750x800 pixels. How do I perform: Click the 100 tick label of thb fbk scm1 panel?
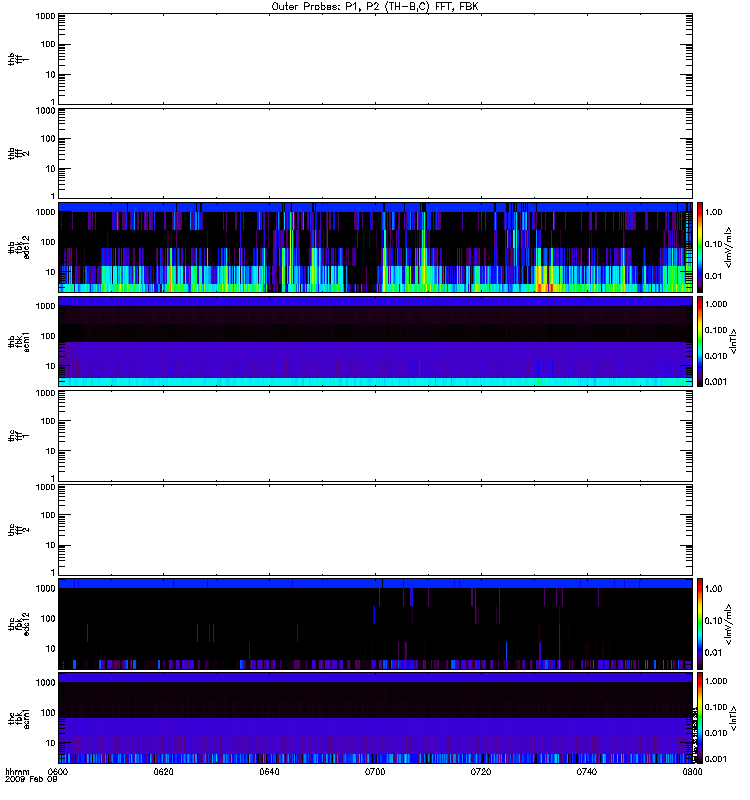coord(48,336)
